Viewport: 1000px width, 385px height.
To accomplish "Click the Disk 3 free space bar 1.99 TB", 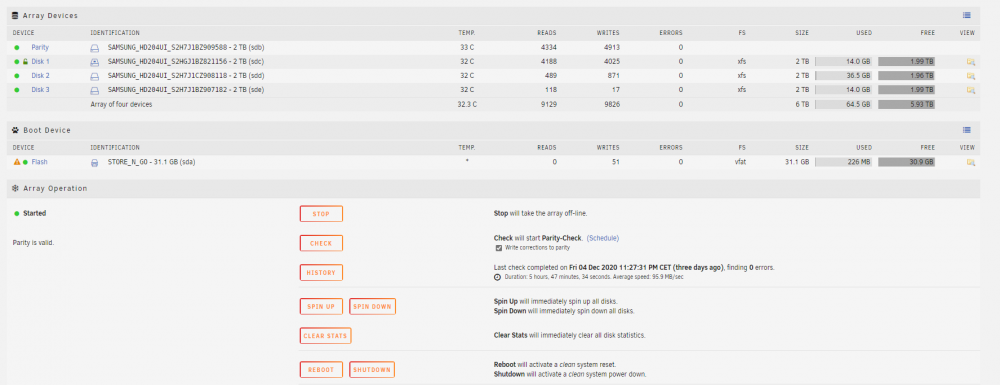I will [x=906, y=90].
